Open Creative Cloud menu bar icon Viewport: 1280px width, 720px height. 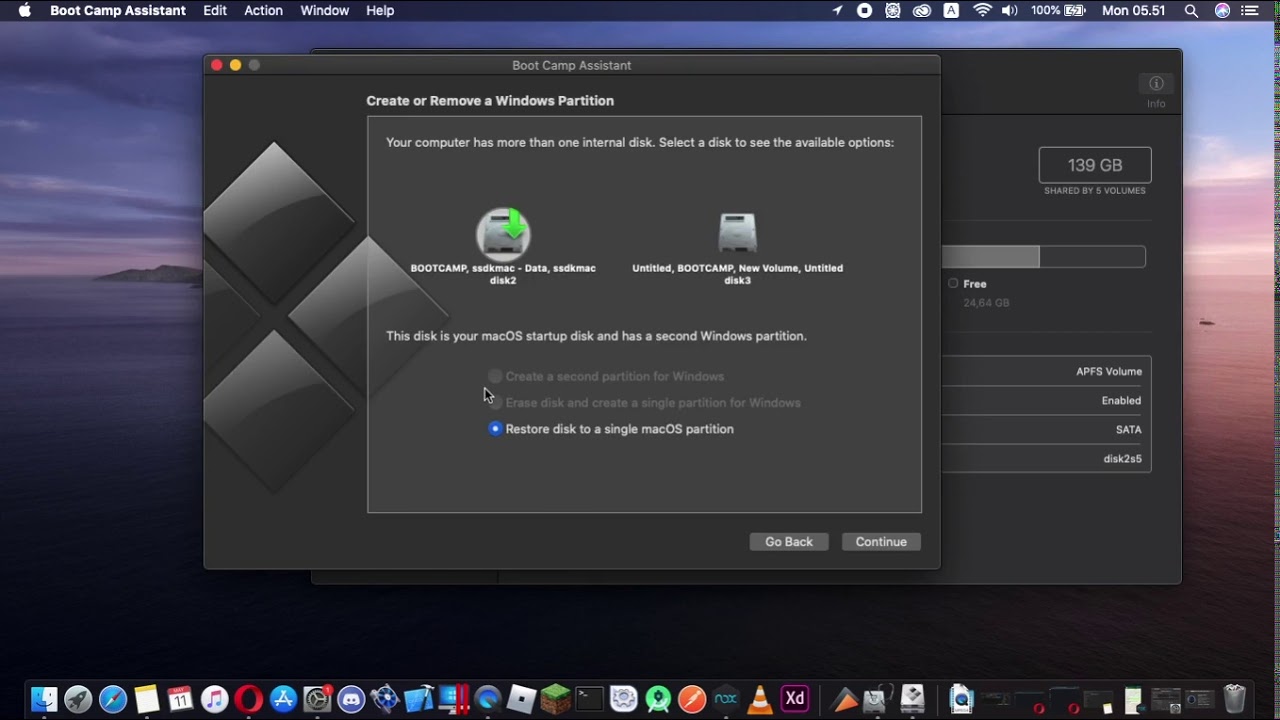(922, 10)
